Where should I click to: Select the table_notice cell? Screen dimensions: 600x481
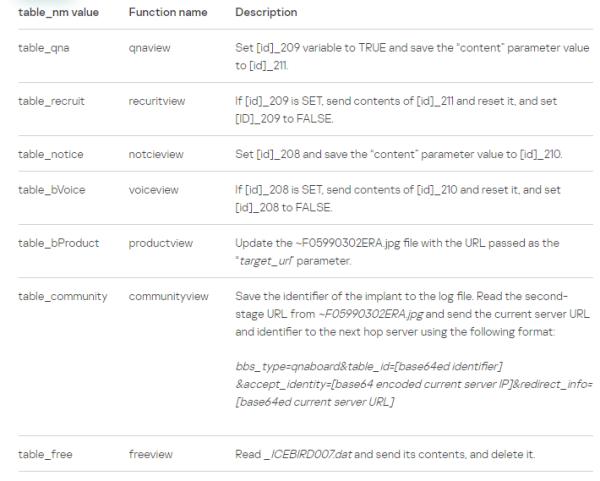pos(51,155)
